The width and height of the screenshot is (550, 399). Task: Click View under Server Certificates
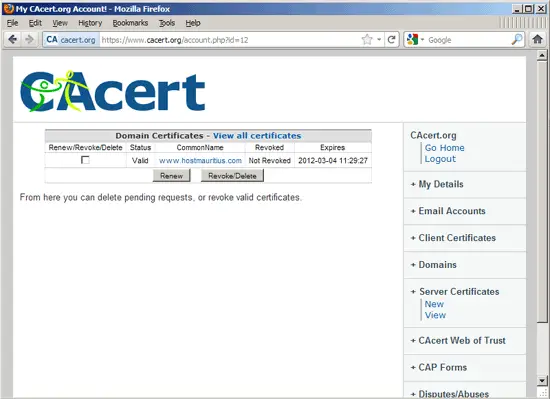pos(435,315)
